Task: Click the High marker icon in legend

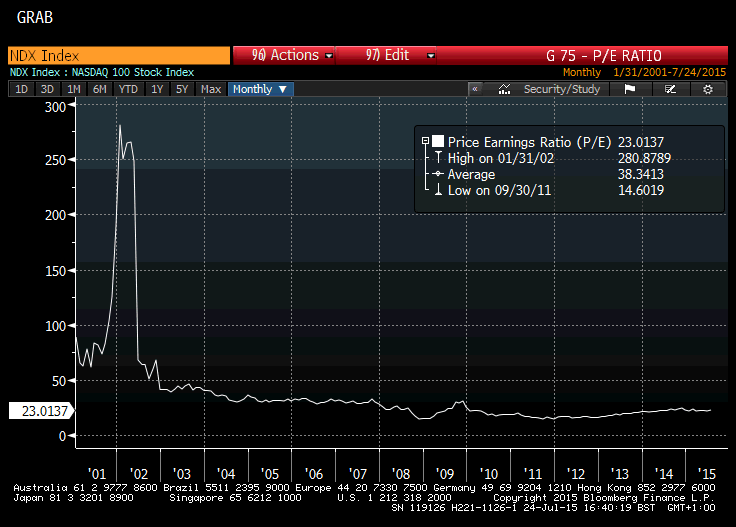Action: [438, 158]
